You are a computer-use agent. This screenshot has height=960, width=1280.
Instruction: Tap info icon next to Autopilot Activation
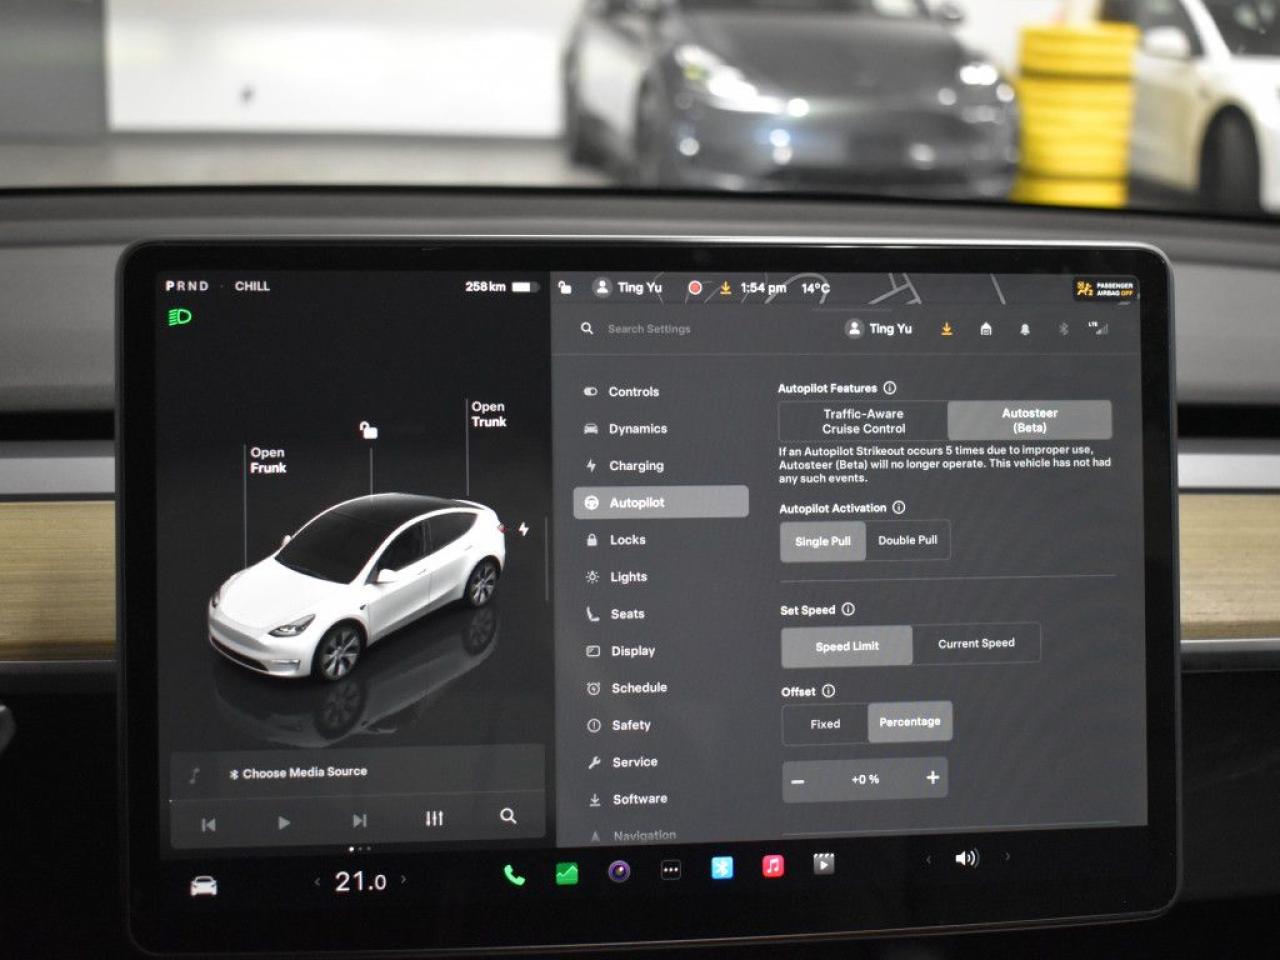[x=899, y=507]
